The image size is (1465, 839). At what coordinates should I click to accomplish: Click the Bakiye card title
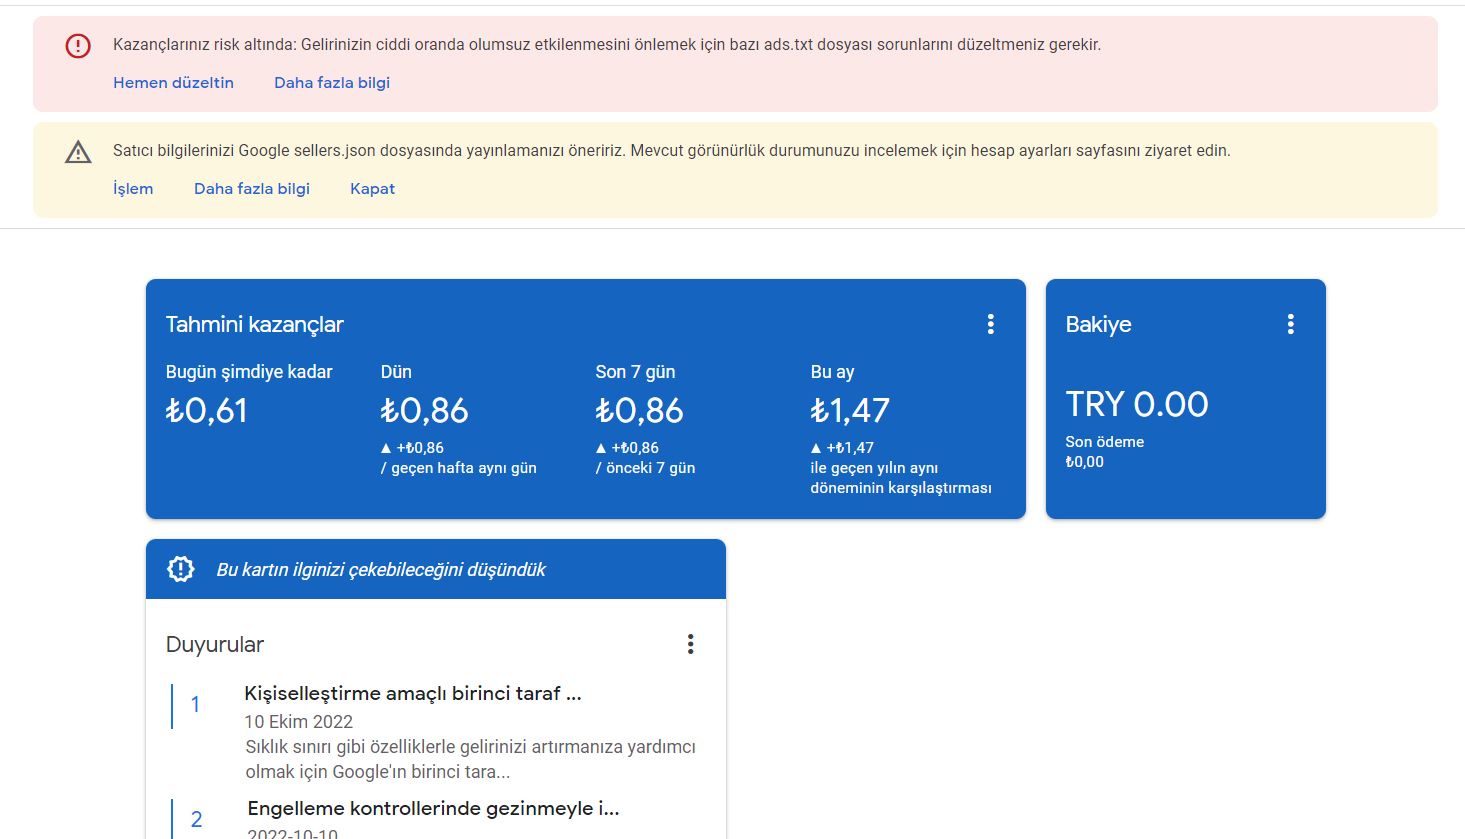click(x=1098, y=324)
